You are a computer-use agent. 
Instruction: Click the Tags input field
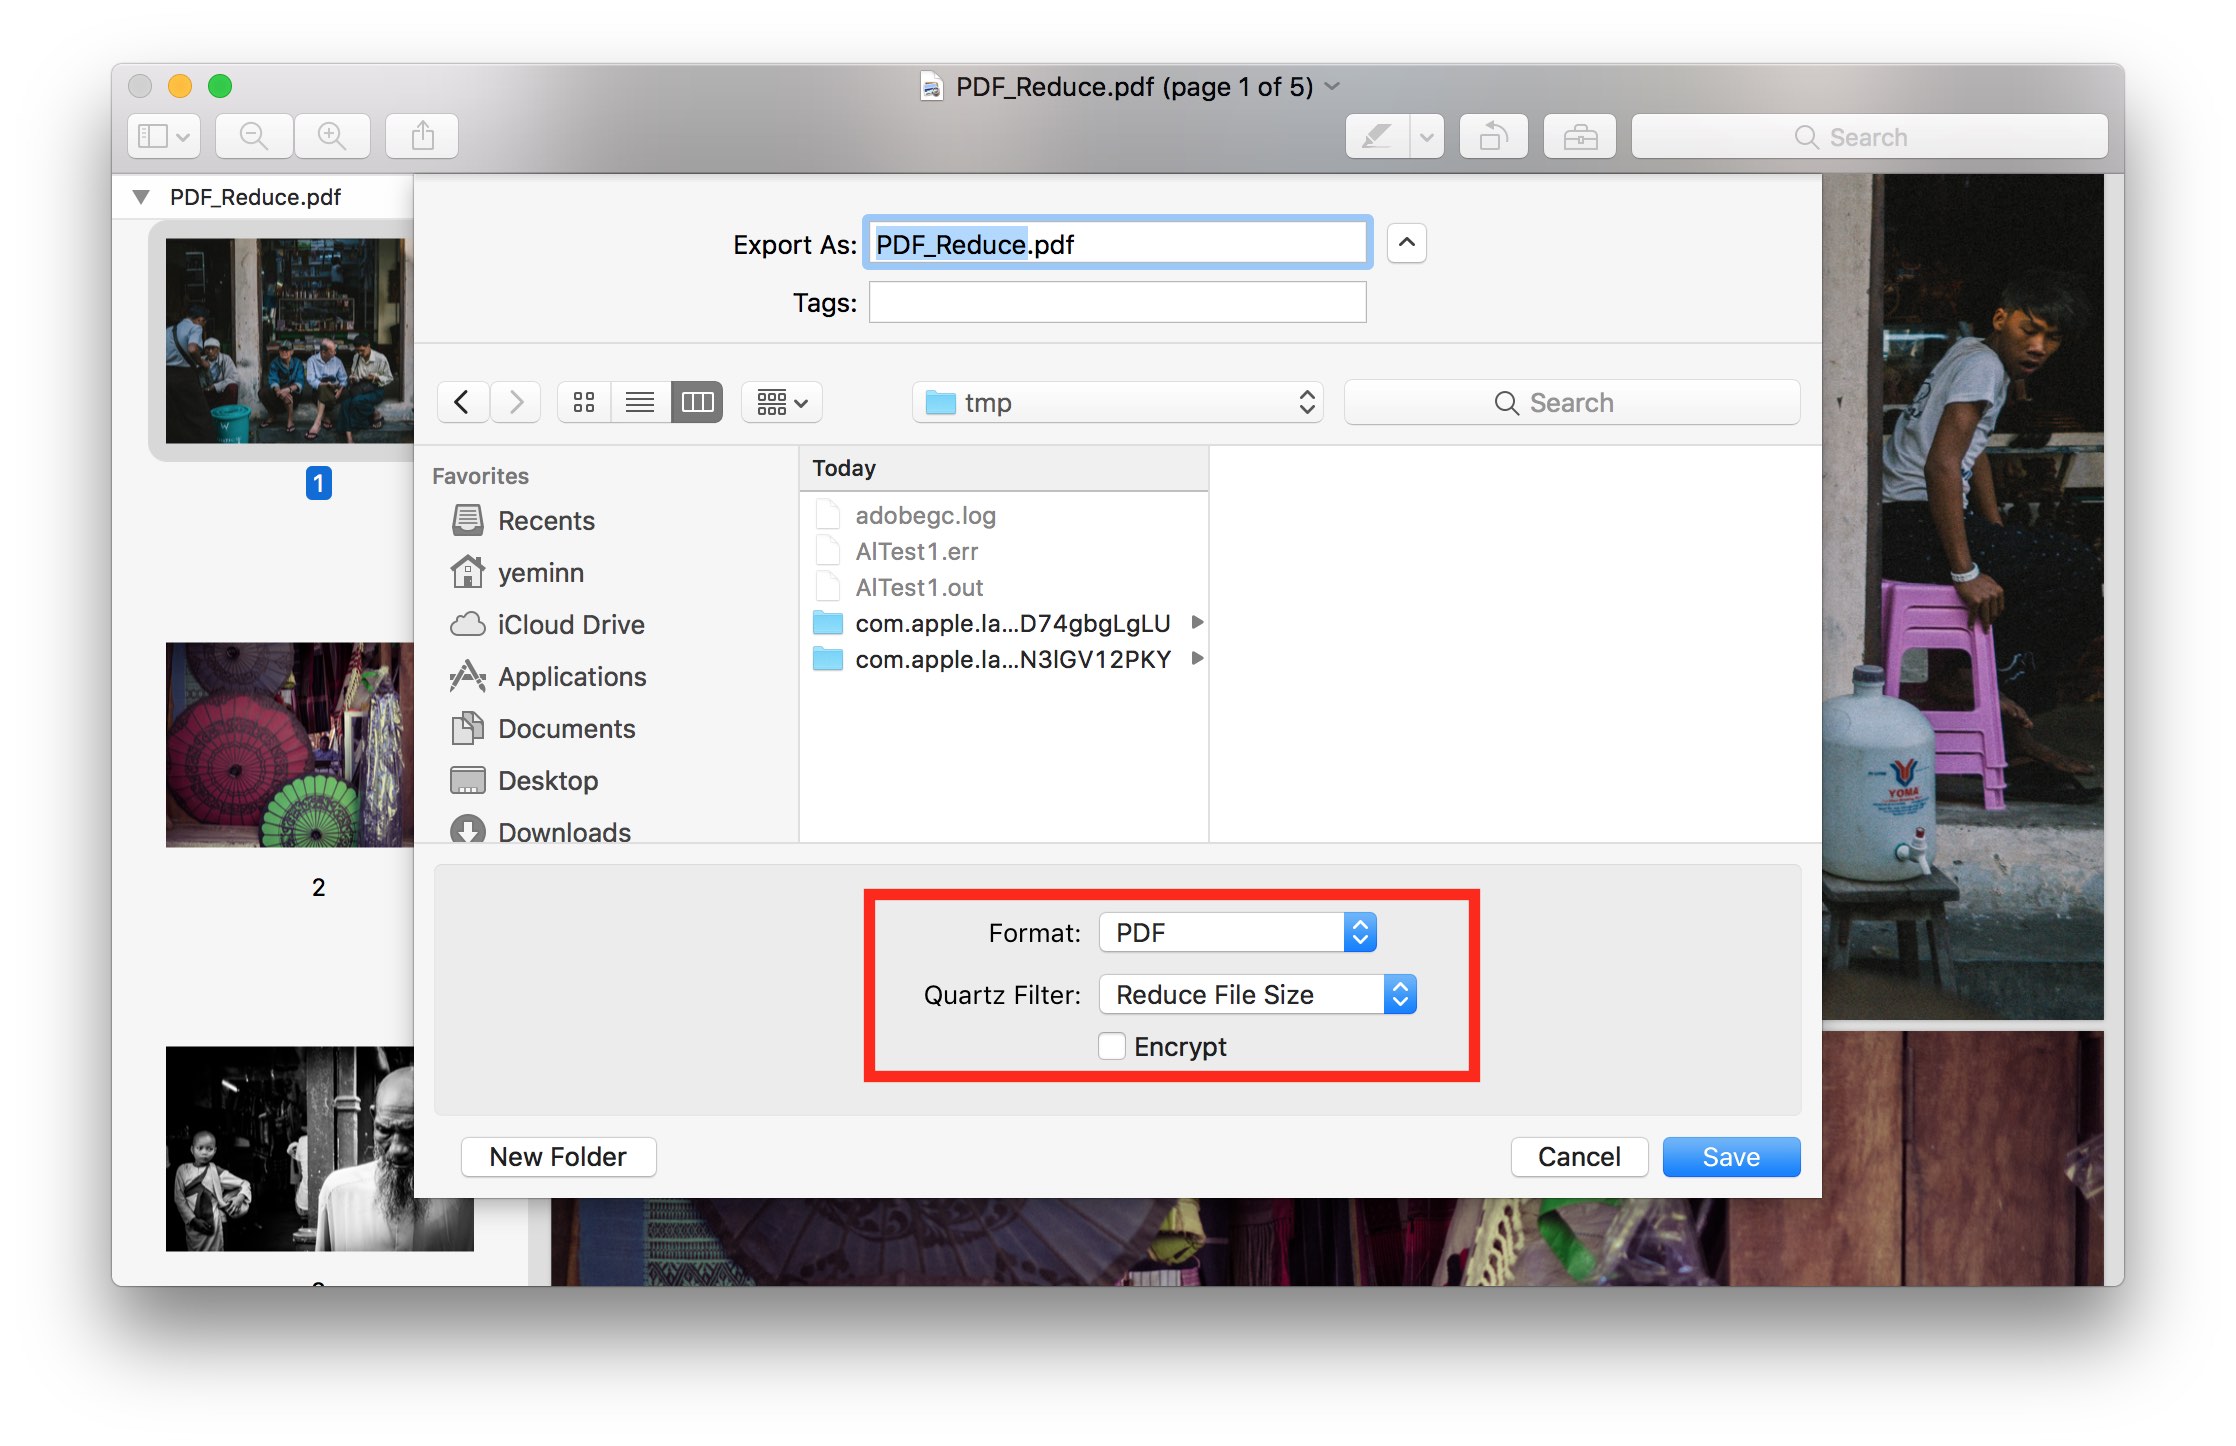pos(1117,302)
